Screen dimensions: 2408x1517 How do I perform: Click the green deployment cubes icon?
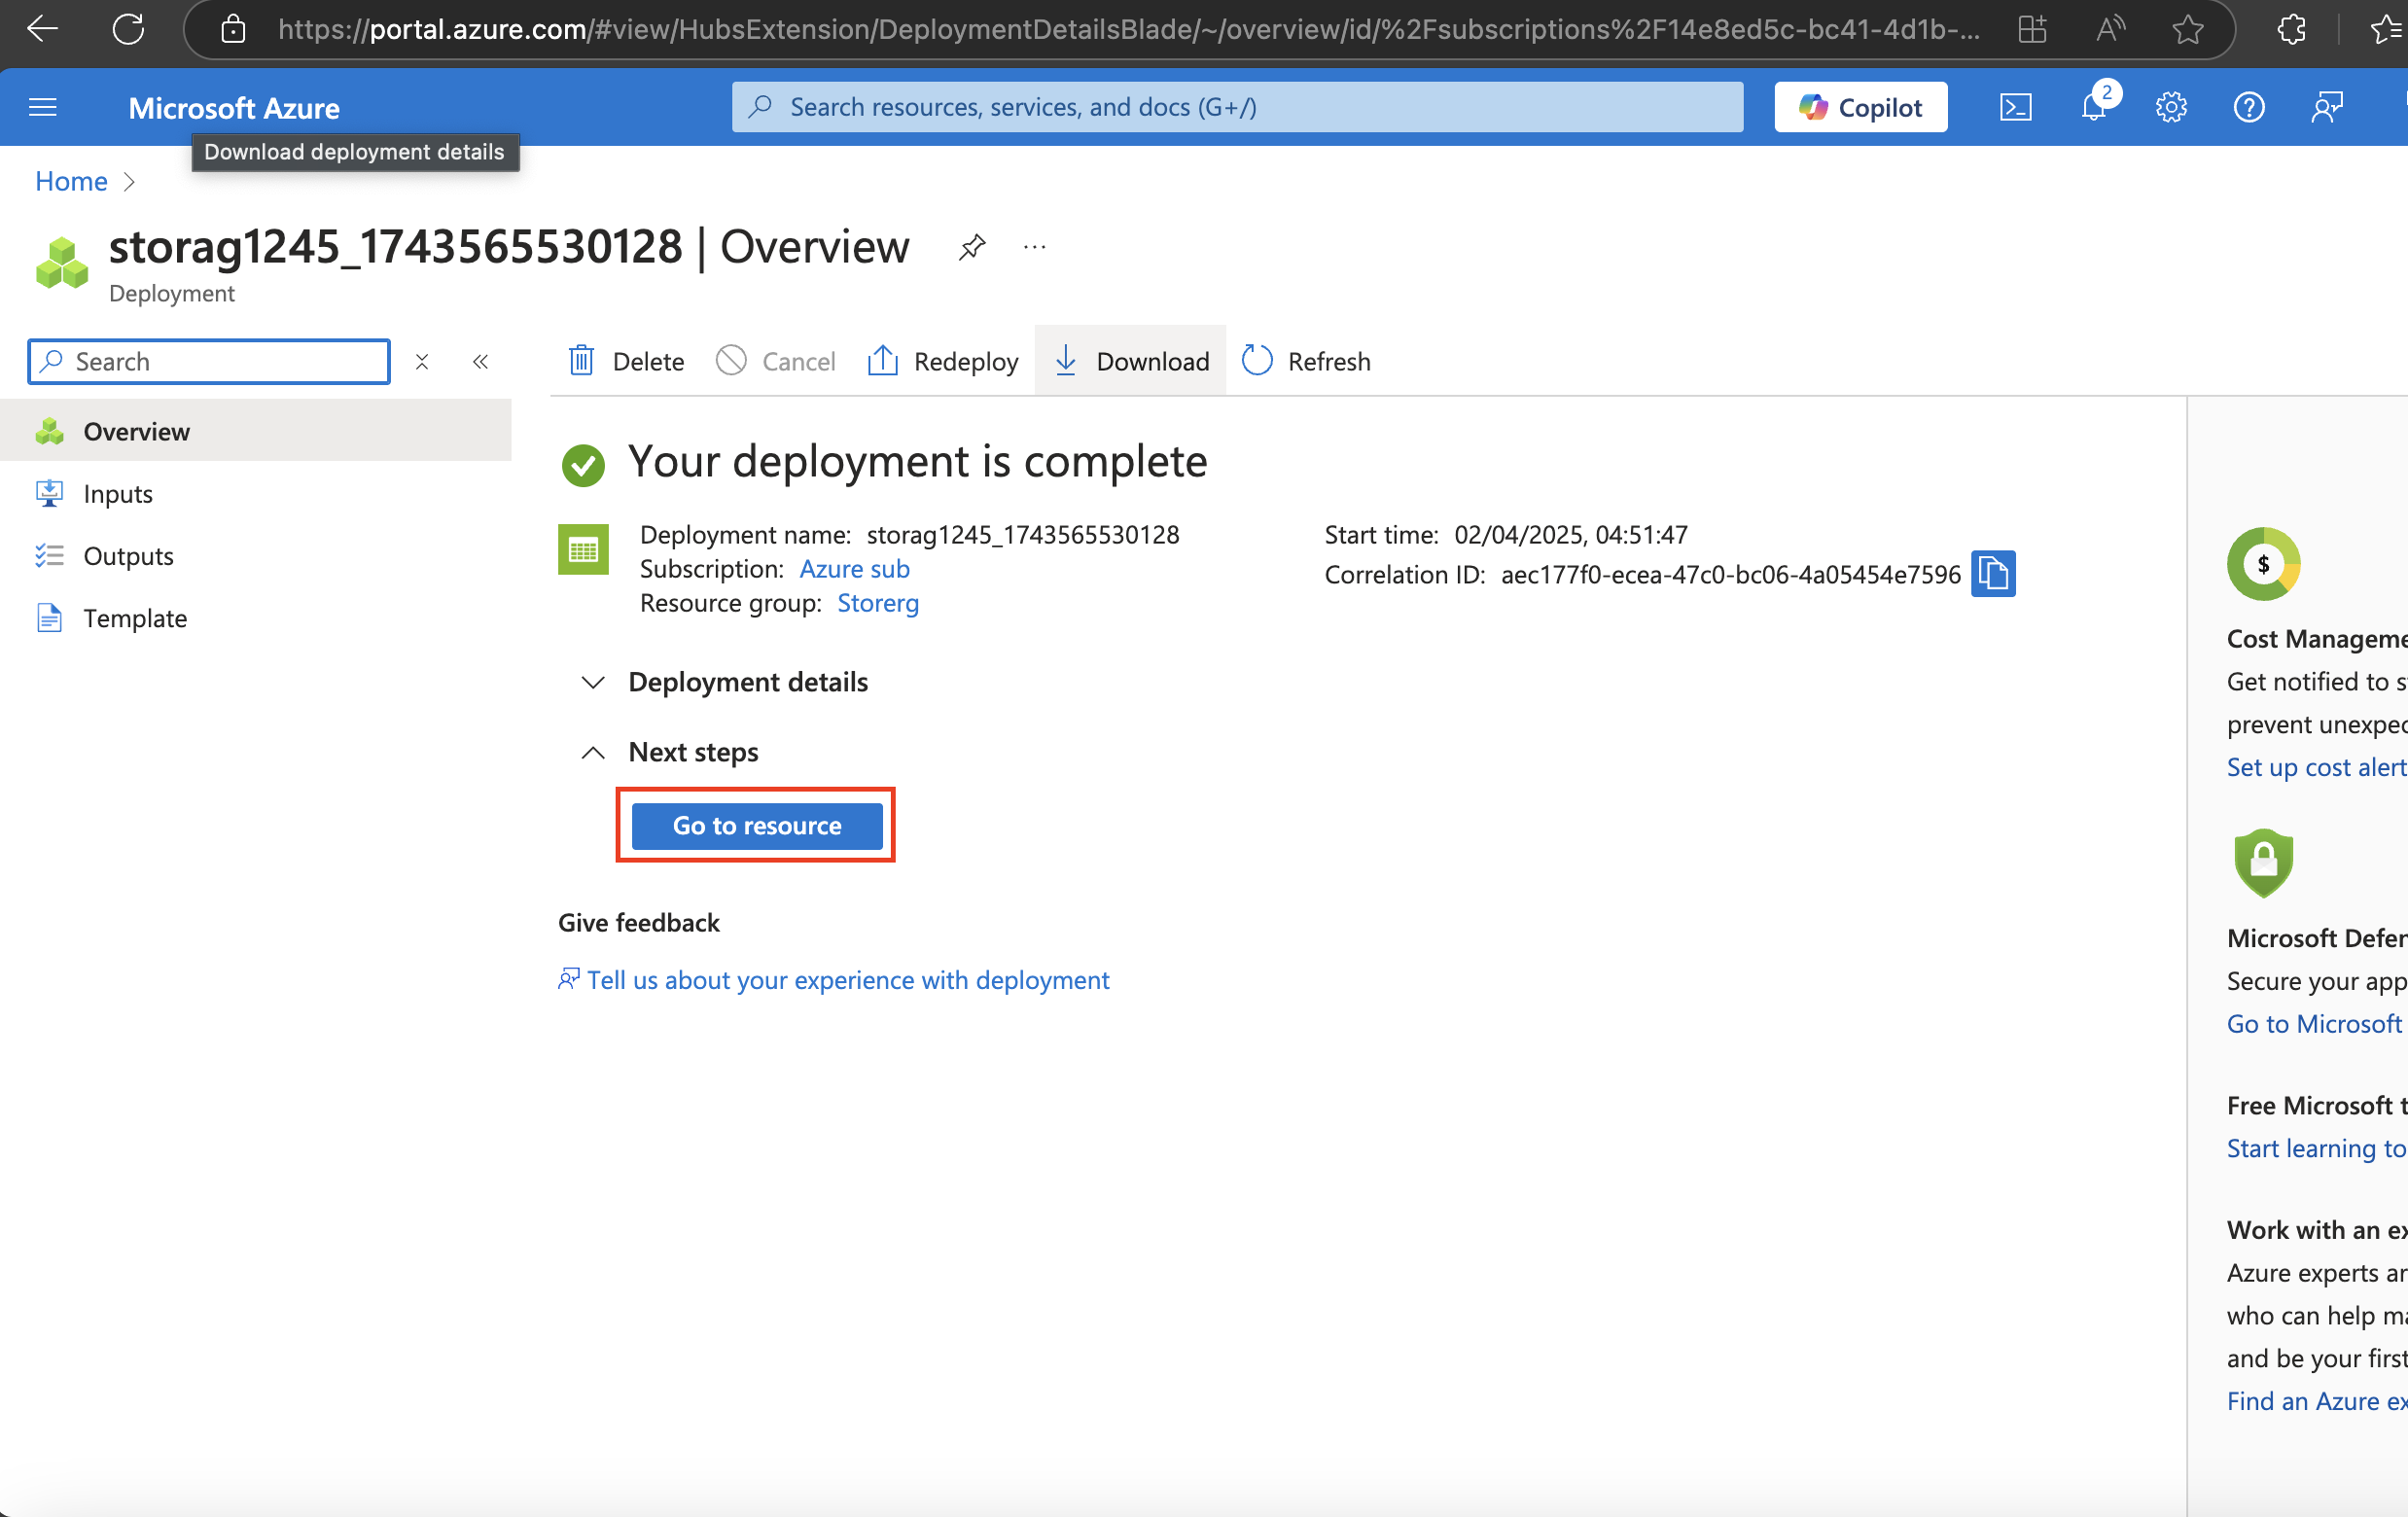[62, 263]
